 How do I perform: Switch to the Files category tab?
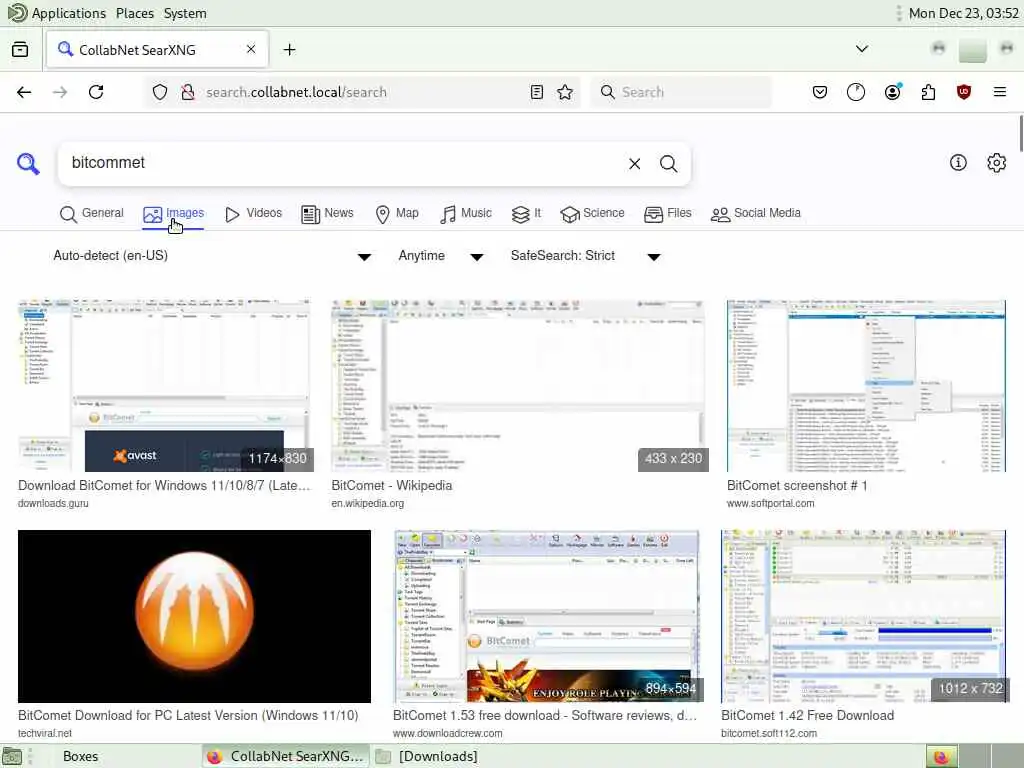667,214
